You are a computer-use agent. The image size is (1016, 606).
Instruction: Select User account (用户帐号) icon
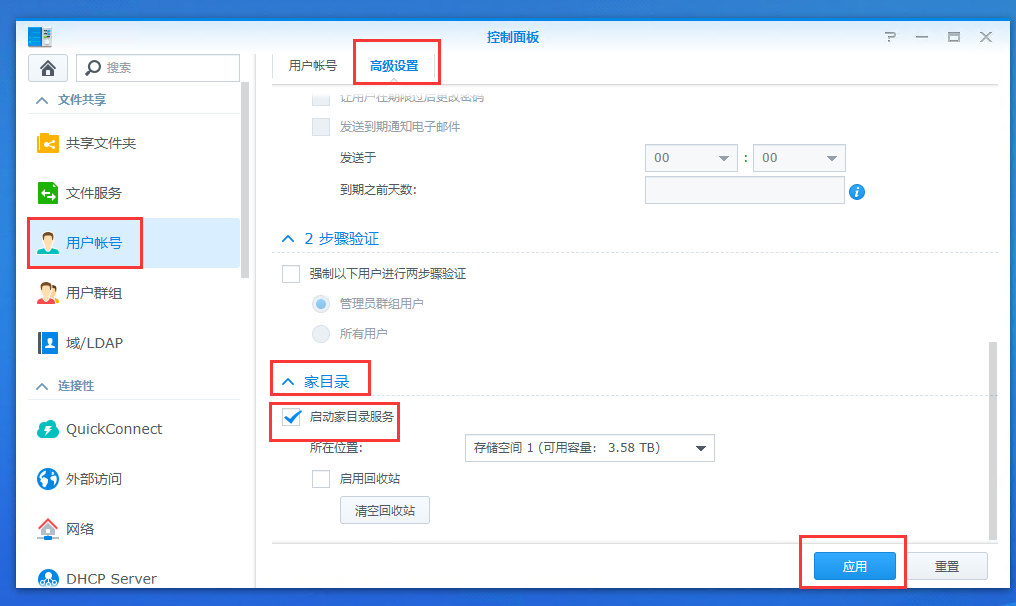48,242
